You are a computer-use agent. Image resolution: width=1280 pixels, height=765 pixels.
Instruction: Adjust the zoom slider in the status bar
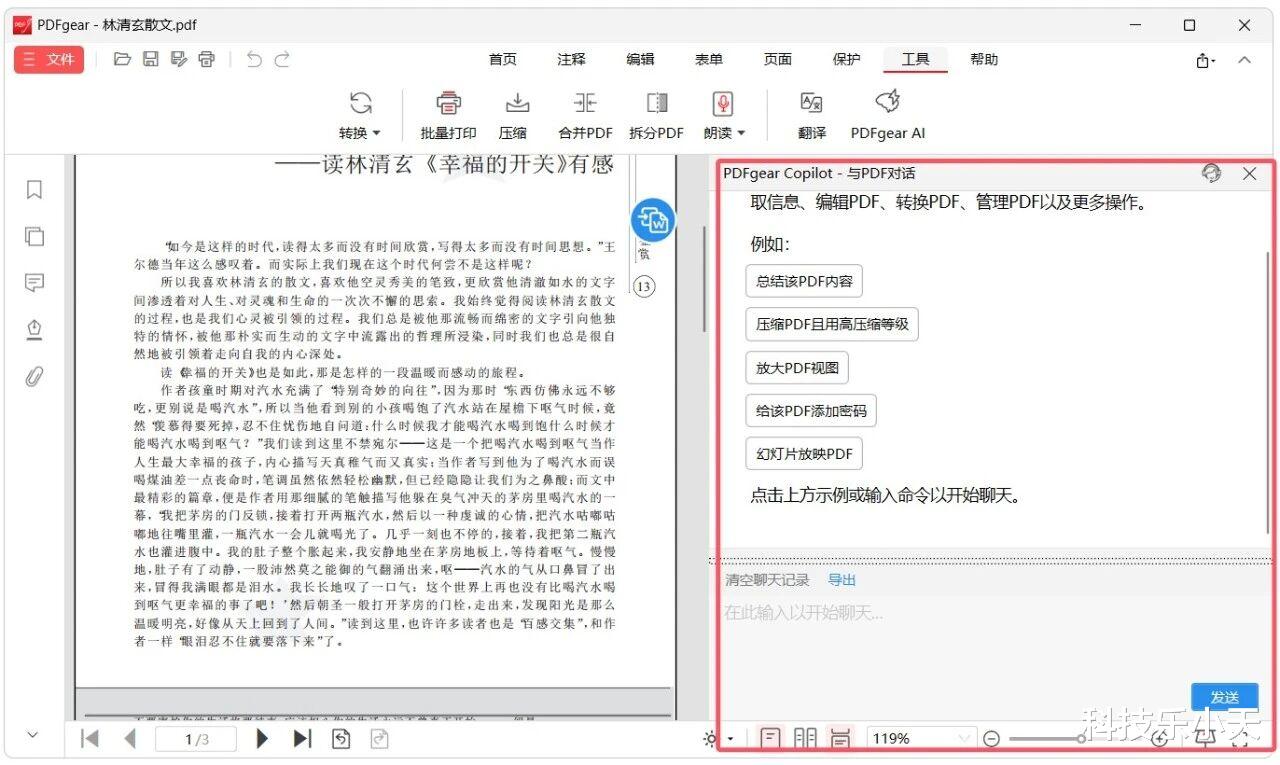point(1078,739)
